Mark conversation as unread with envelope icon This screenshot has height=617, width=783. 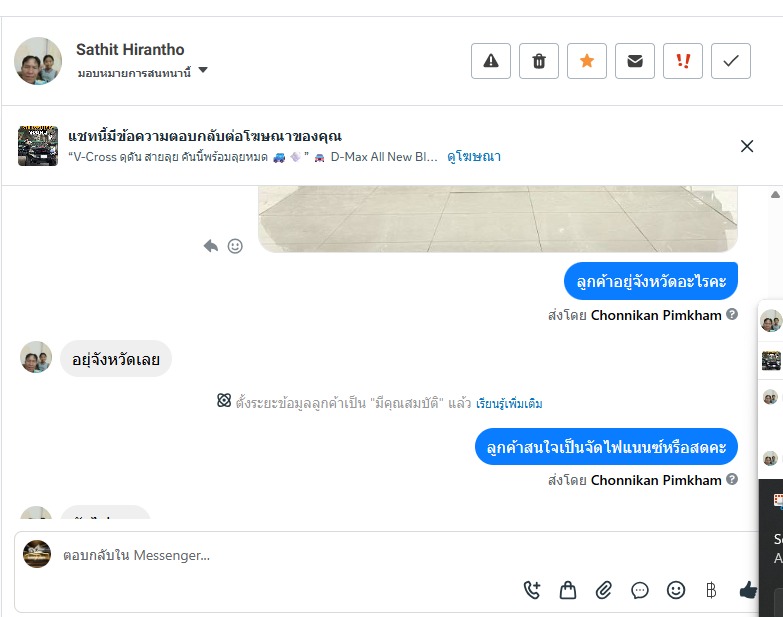[x=635, y=61]
